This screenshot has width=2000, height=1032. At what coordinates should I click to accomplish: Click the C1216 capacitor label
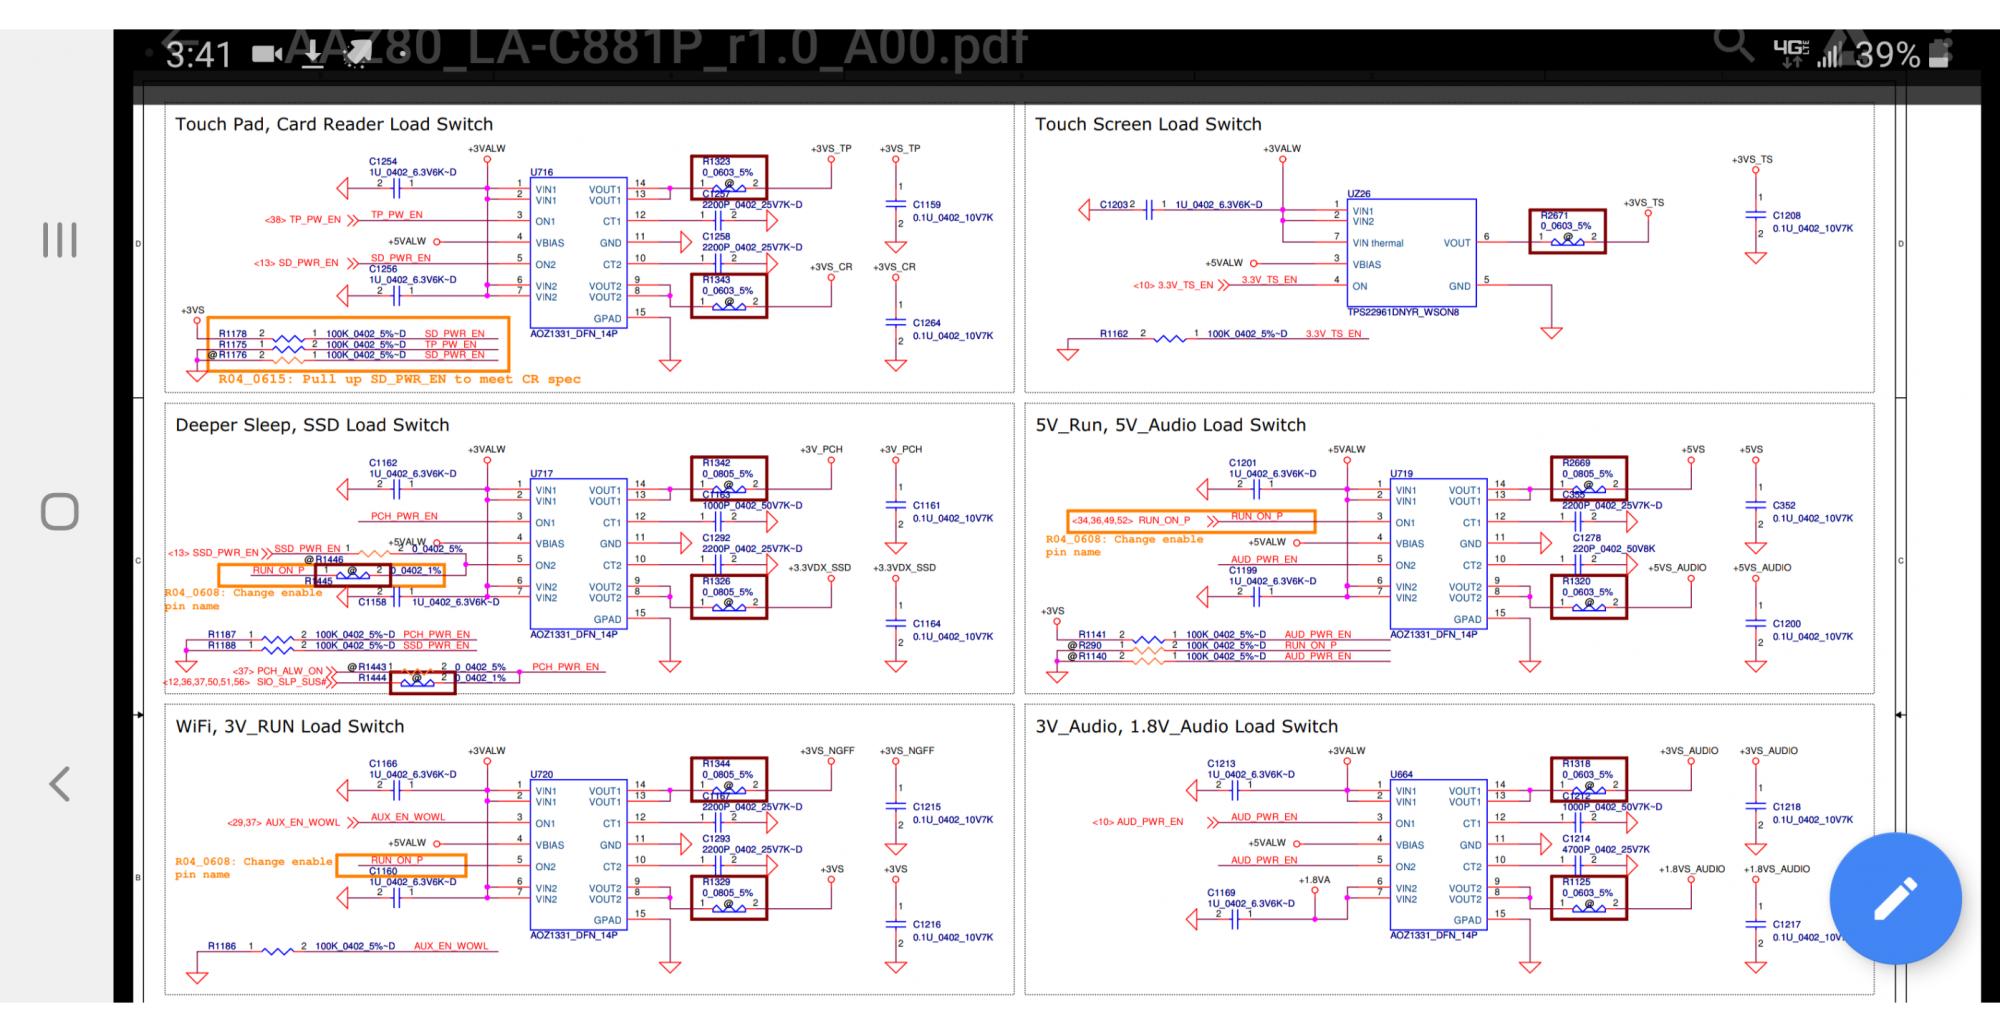click(927, 925)
